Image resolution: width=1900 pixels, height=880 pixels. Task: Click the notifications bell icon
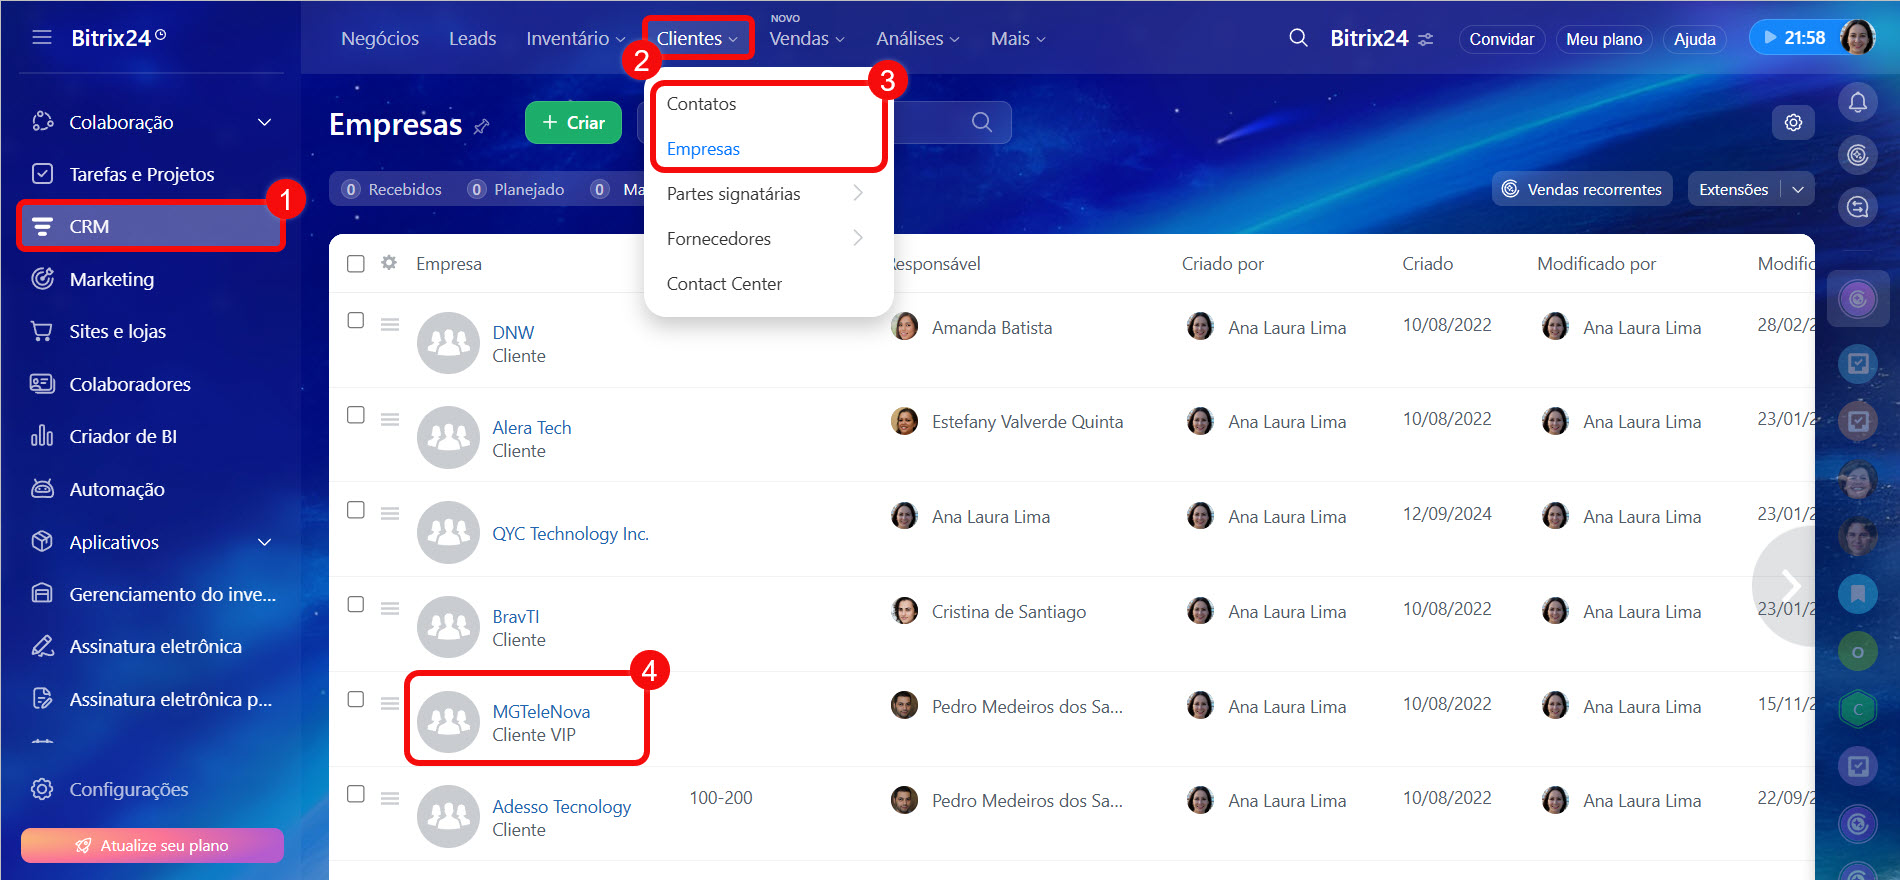click(x=1857, y=102)
